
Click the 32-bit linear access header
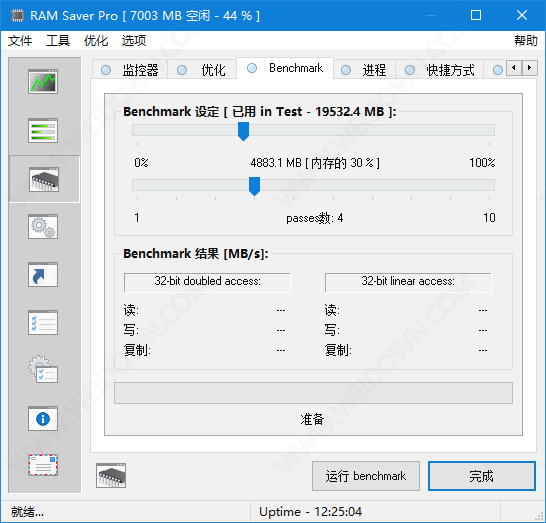[x=408, y=282]
